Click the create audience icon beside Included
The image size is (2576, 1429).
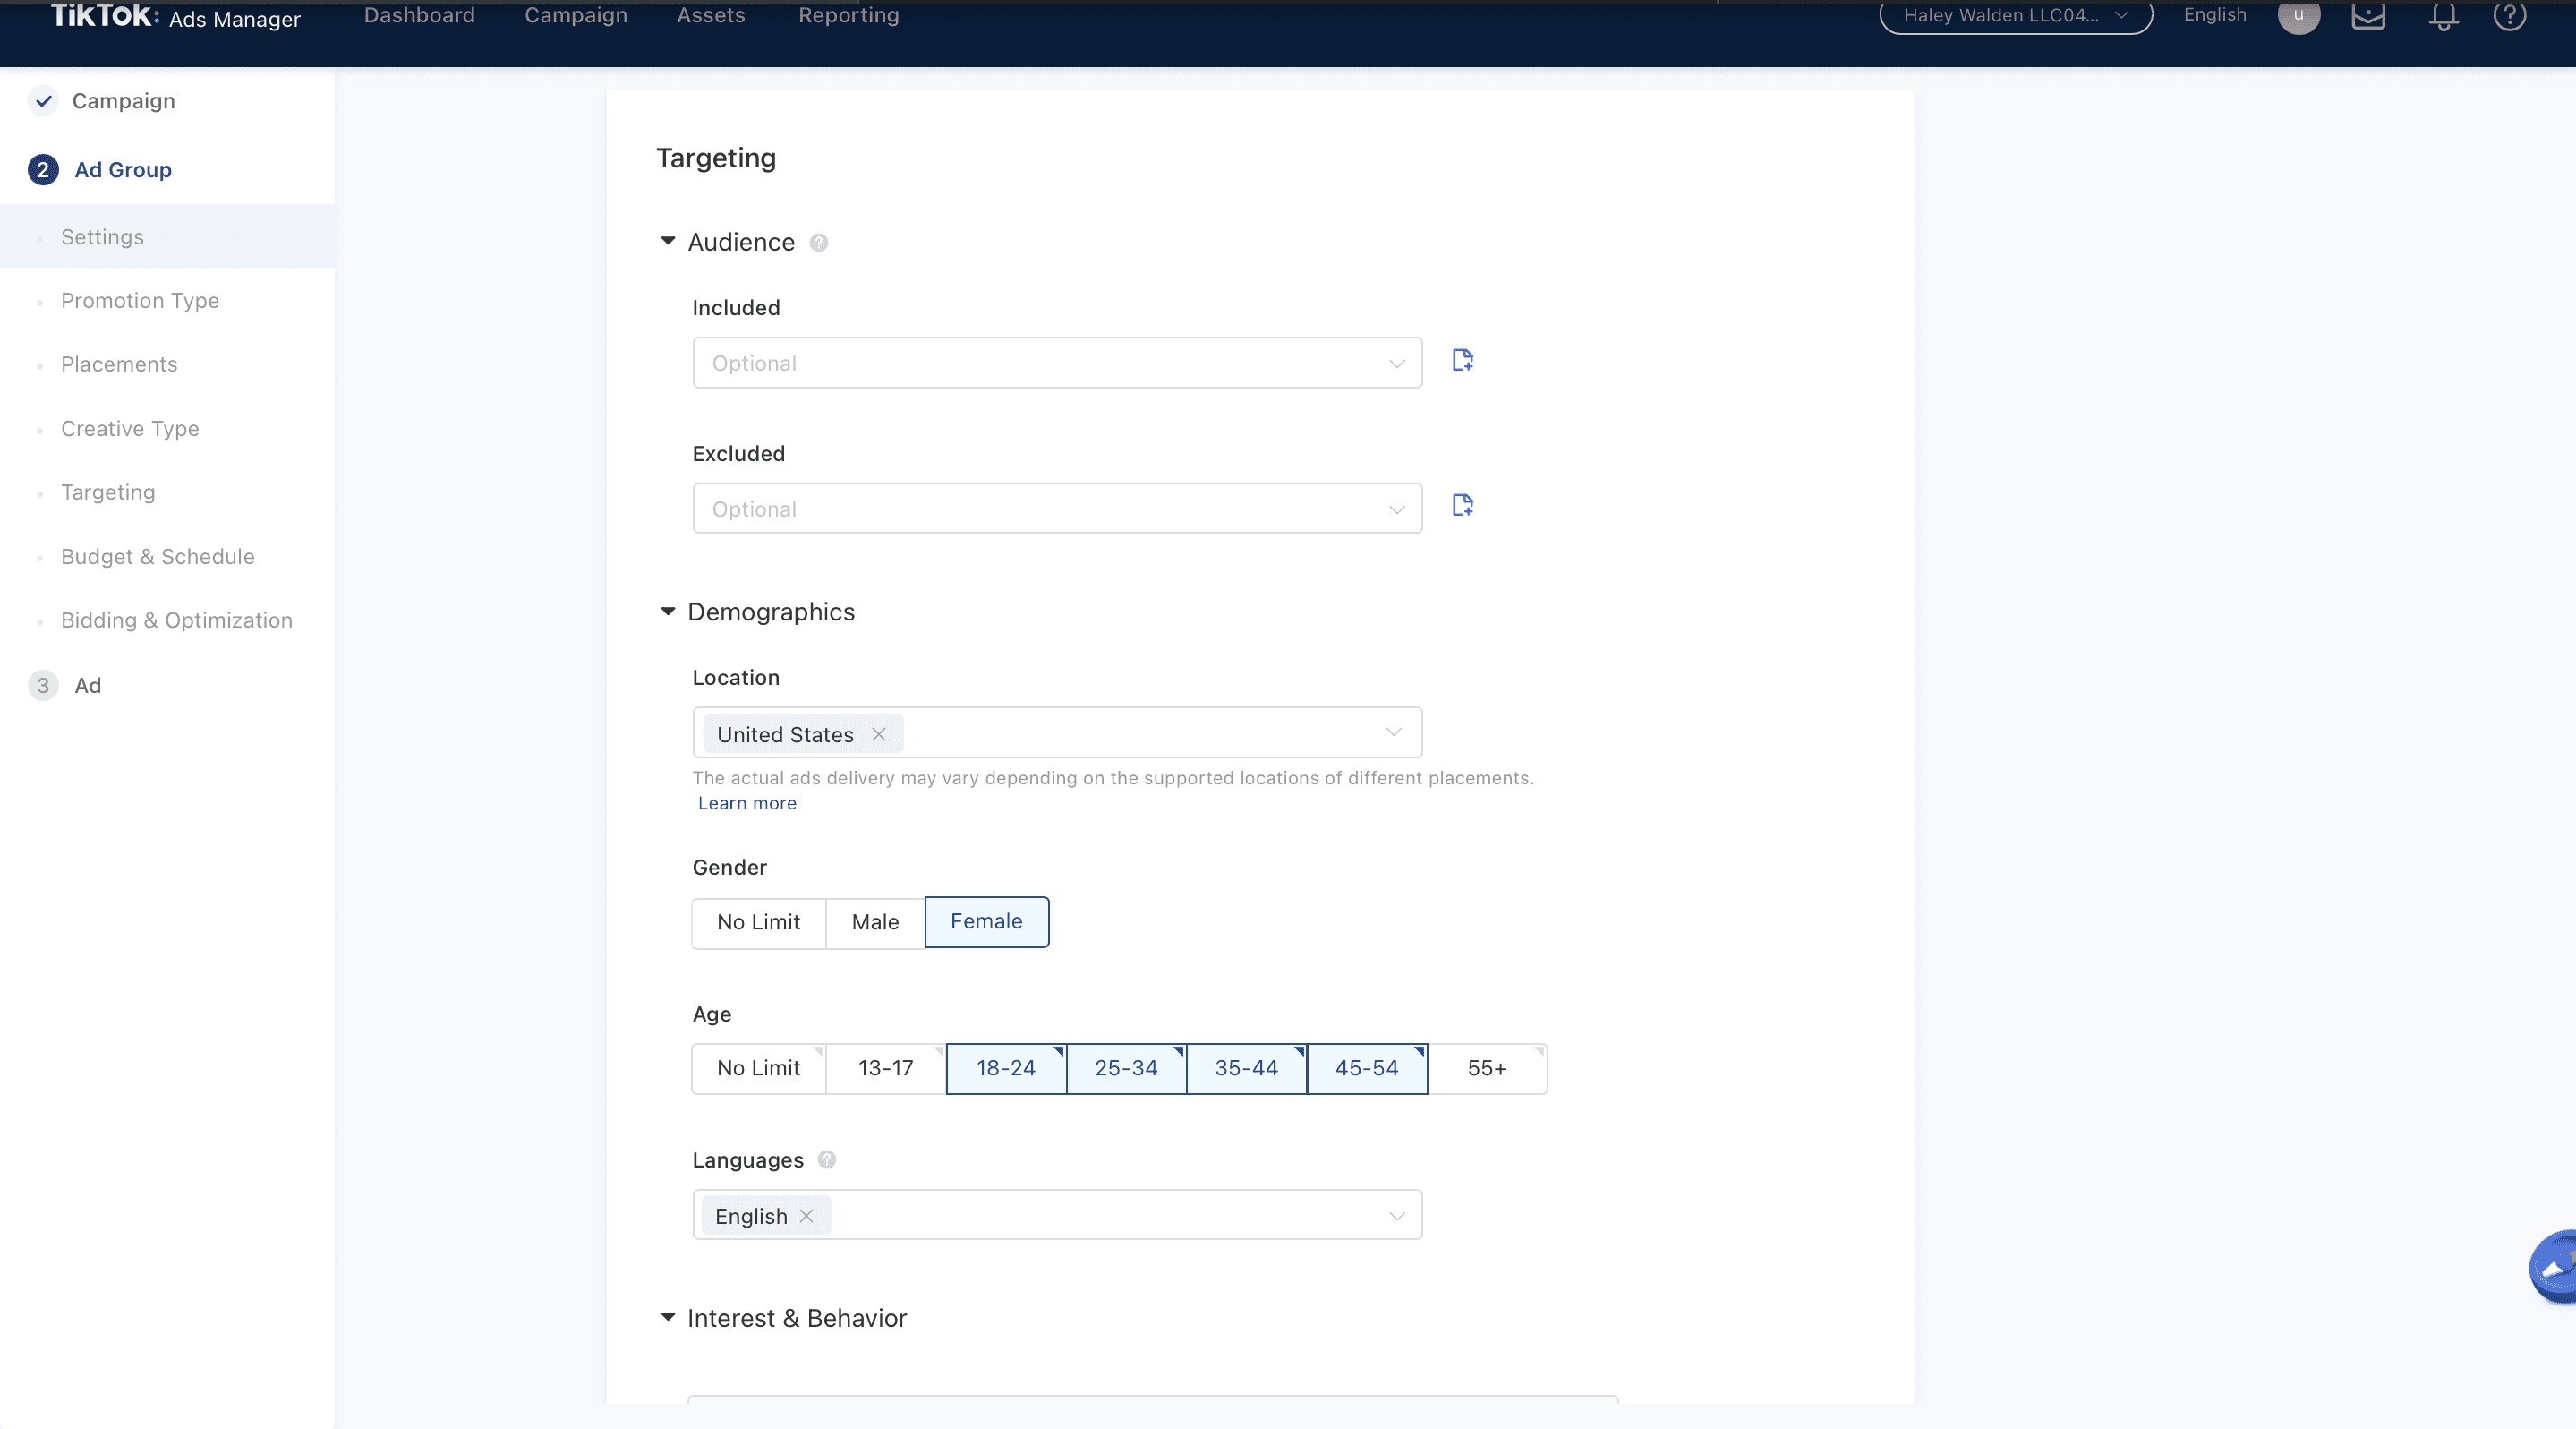coord(1462,360)
